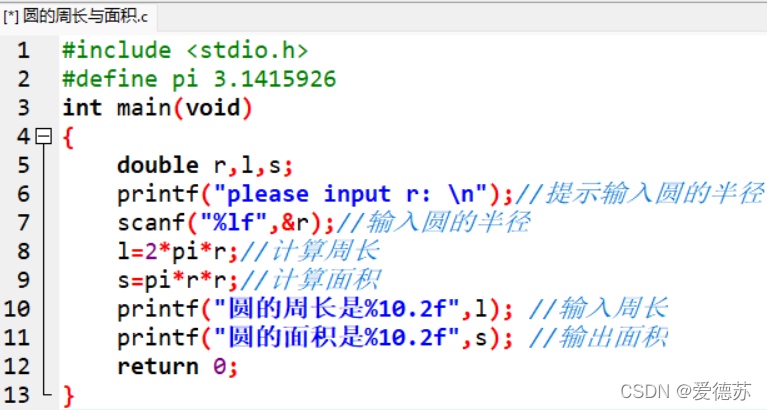Click line number 11 in the gutter
Image resolution: width=767 pixels, height=410 pixels.
(17, 338)
